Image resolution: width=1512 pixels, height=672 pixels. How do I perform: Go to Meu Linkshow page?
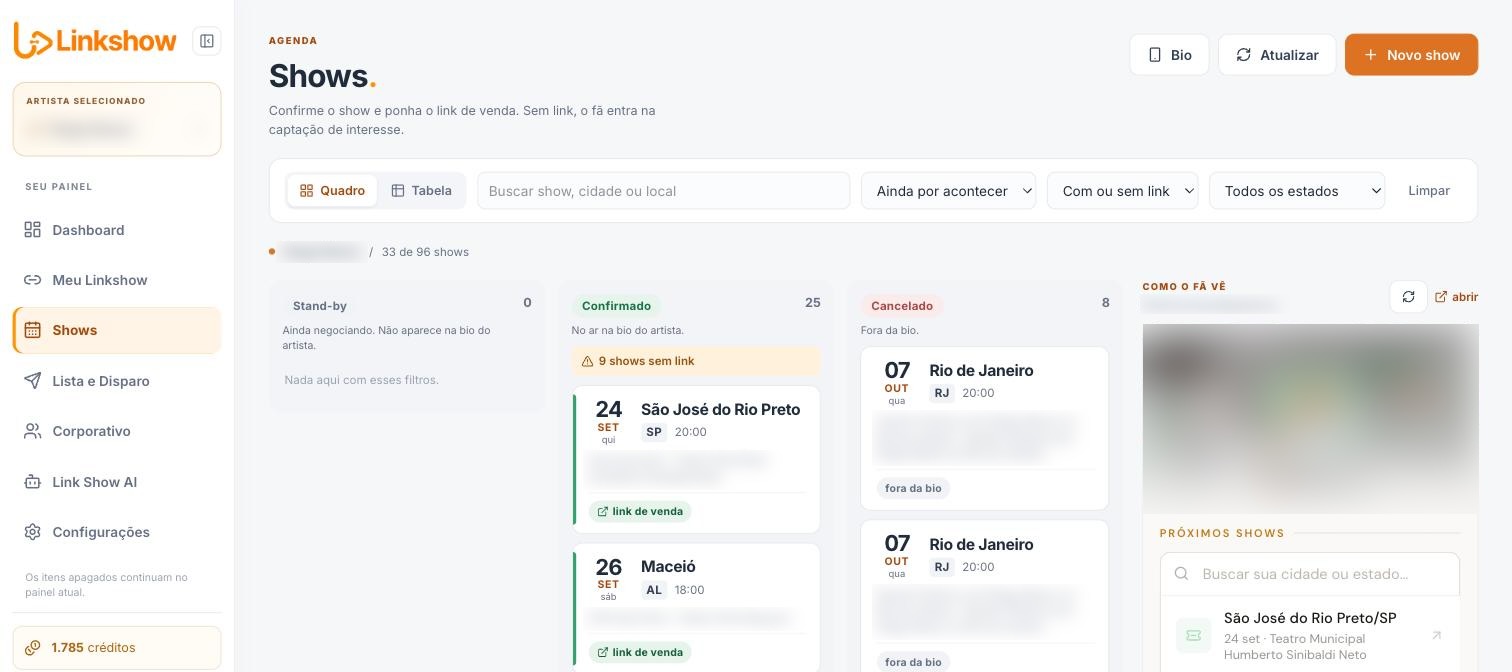(x=117, y=280)
